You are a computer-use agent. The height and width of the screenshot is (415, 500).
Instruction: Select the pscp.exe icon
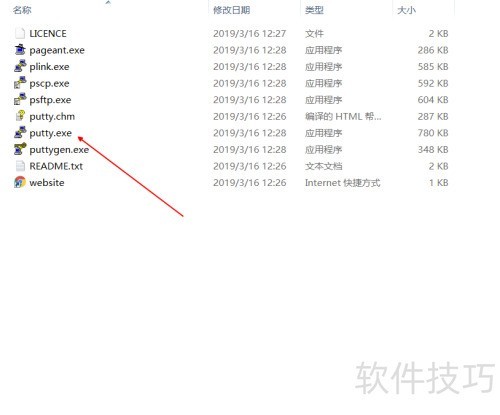(20, 83)
